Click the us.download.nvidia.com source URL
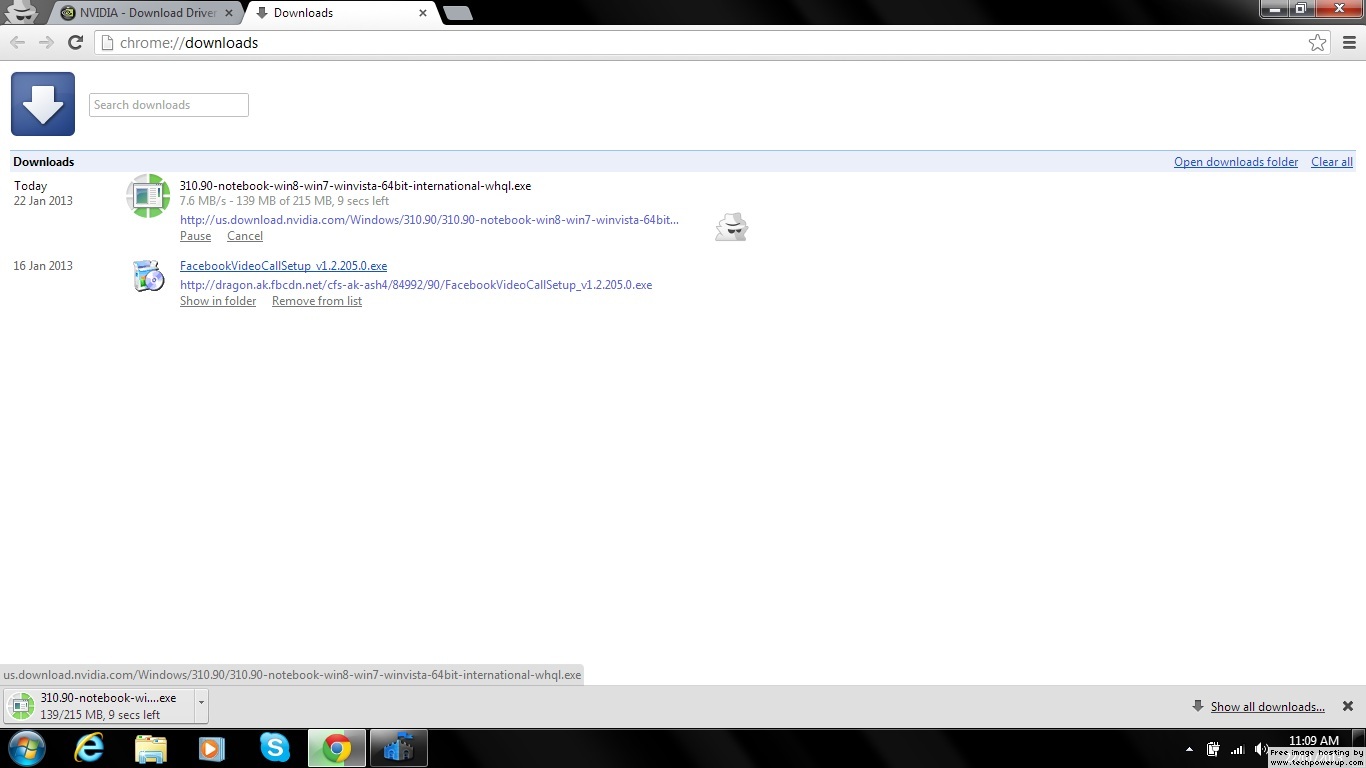Viewport: 1366px width, 768px height. (429, 220)
